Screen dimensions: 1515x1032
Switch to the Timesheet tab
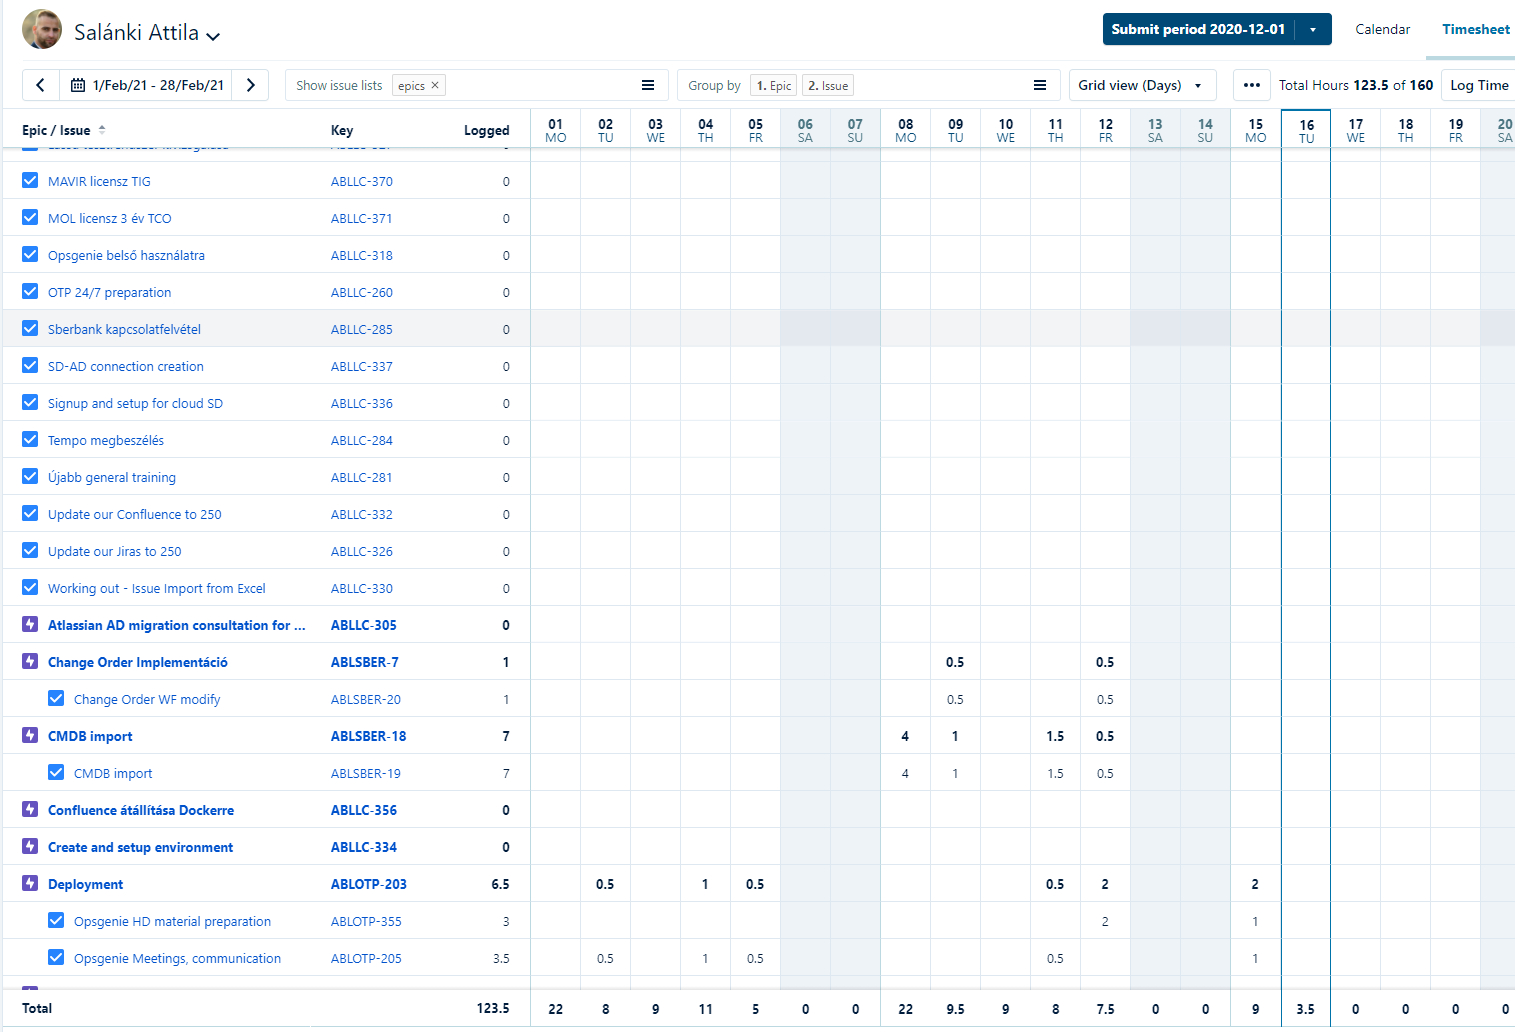[x=1475, y=29]
